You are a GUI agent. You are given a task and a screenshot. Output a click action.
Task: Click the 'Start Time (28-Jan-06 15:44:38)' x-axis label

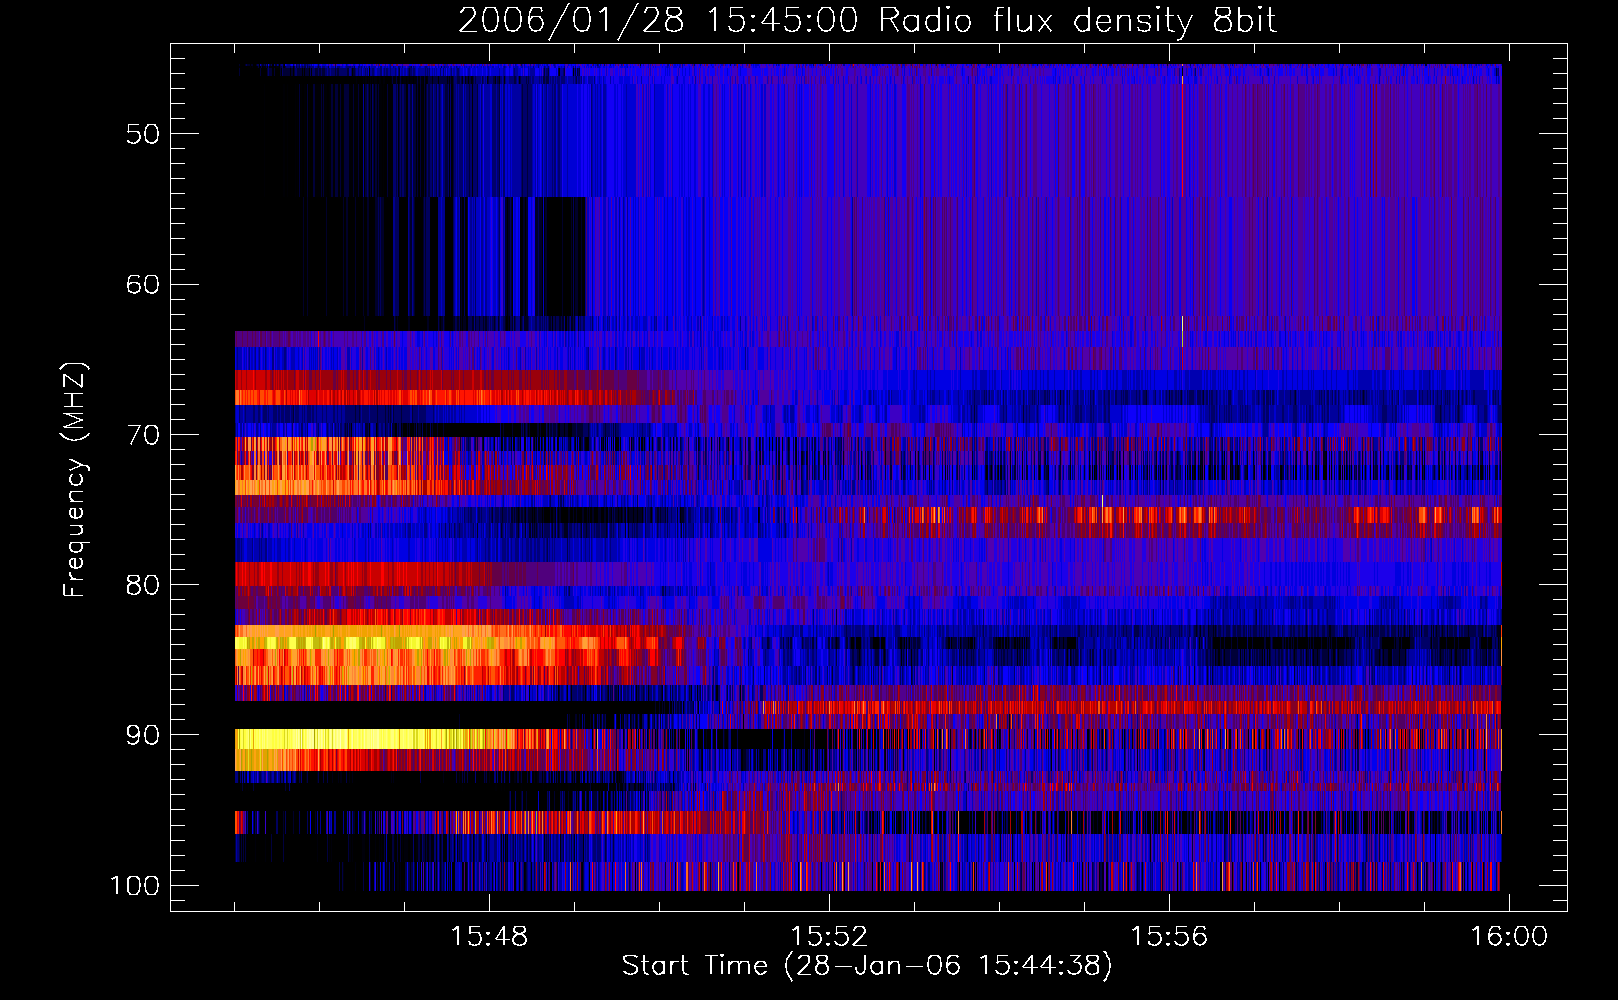pos(867,966)
